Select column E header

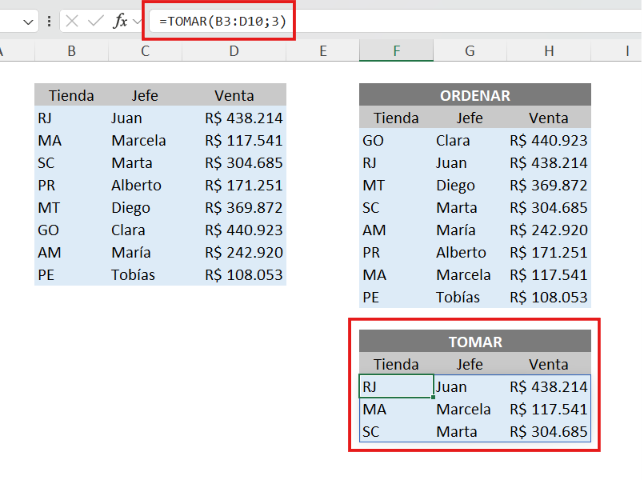pos(323,51)
